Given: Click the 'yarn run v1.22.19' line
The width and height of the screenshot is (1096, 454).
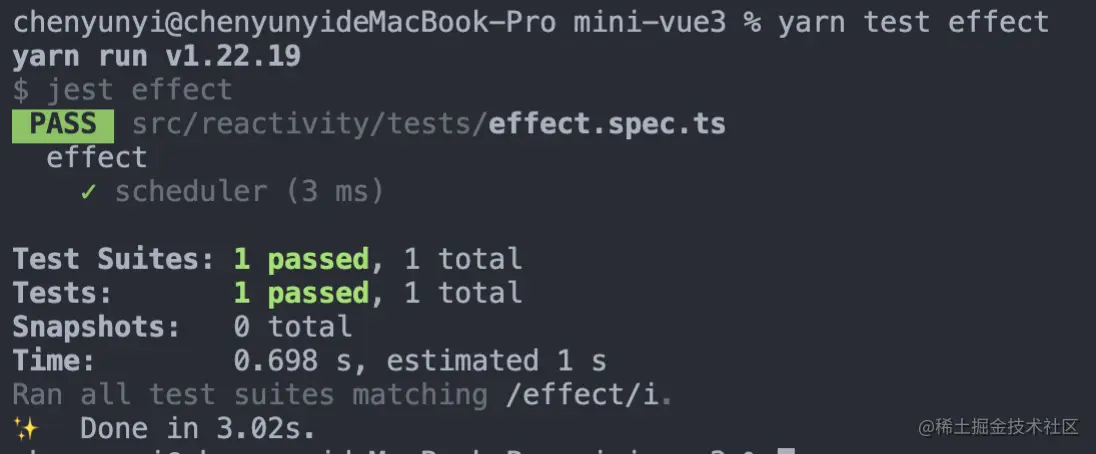Looking at the screenshot, I should pos(157,57).
